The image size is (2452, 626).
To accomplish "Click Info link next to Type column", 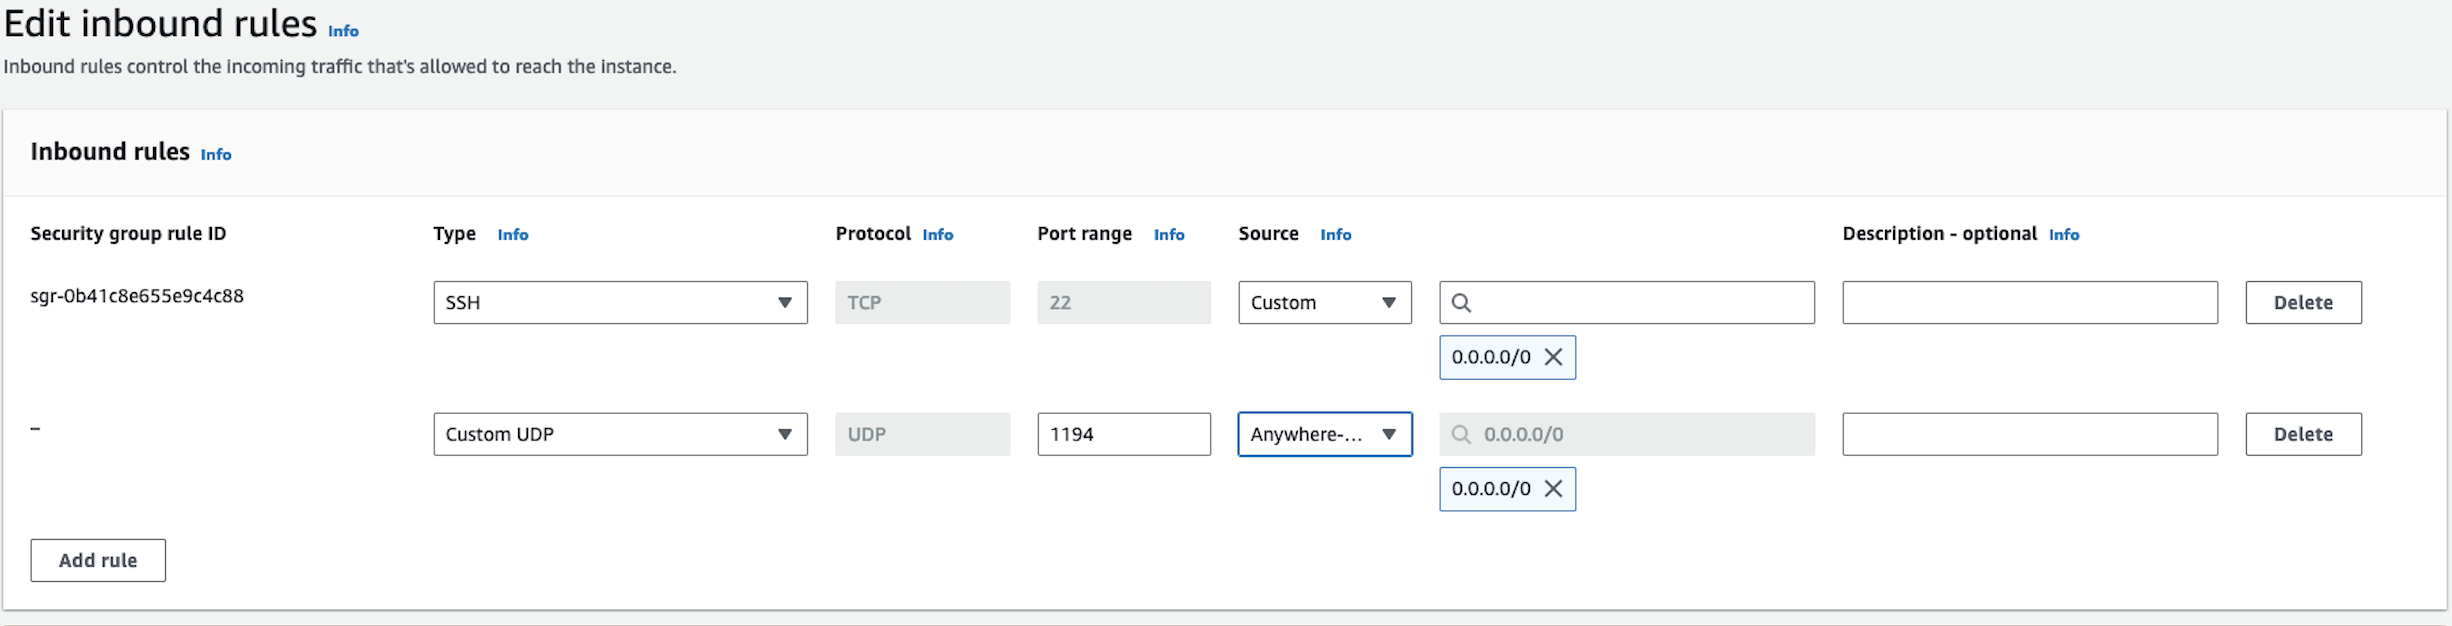I will pos(513,235).
